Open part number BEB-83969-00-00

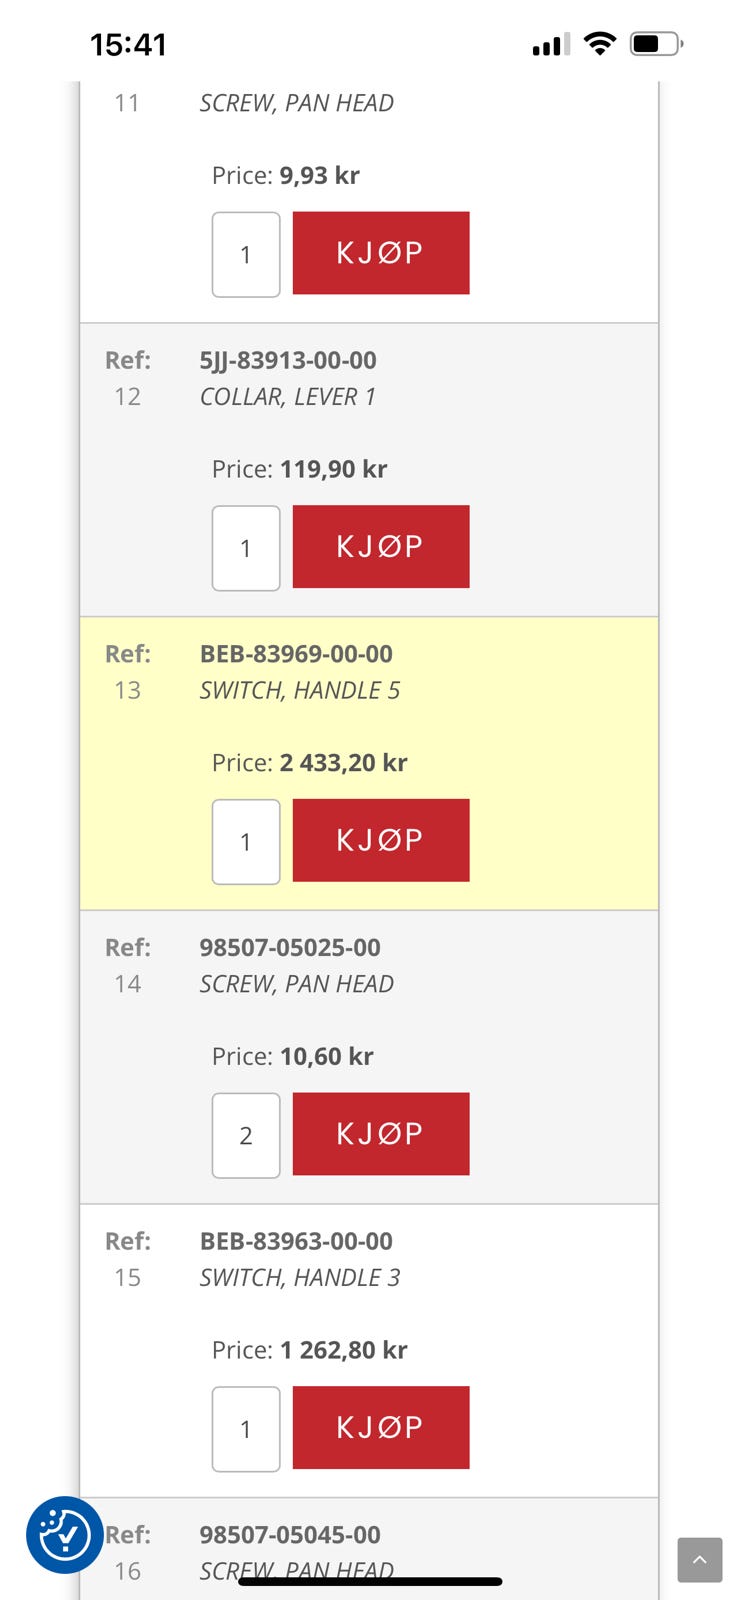click(296, 654)
